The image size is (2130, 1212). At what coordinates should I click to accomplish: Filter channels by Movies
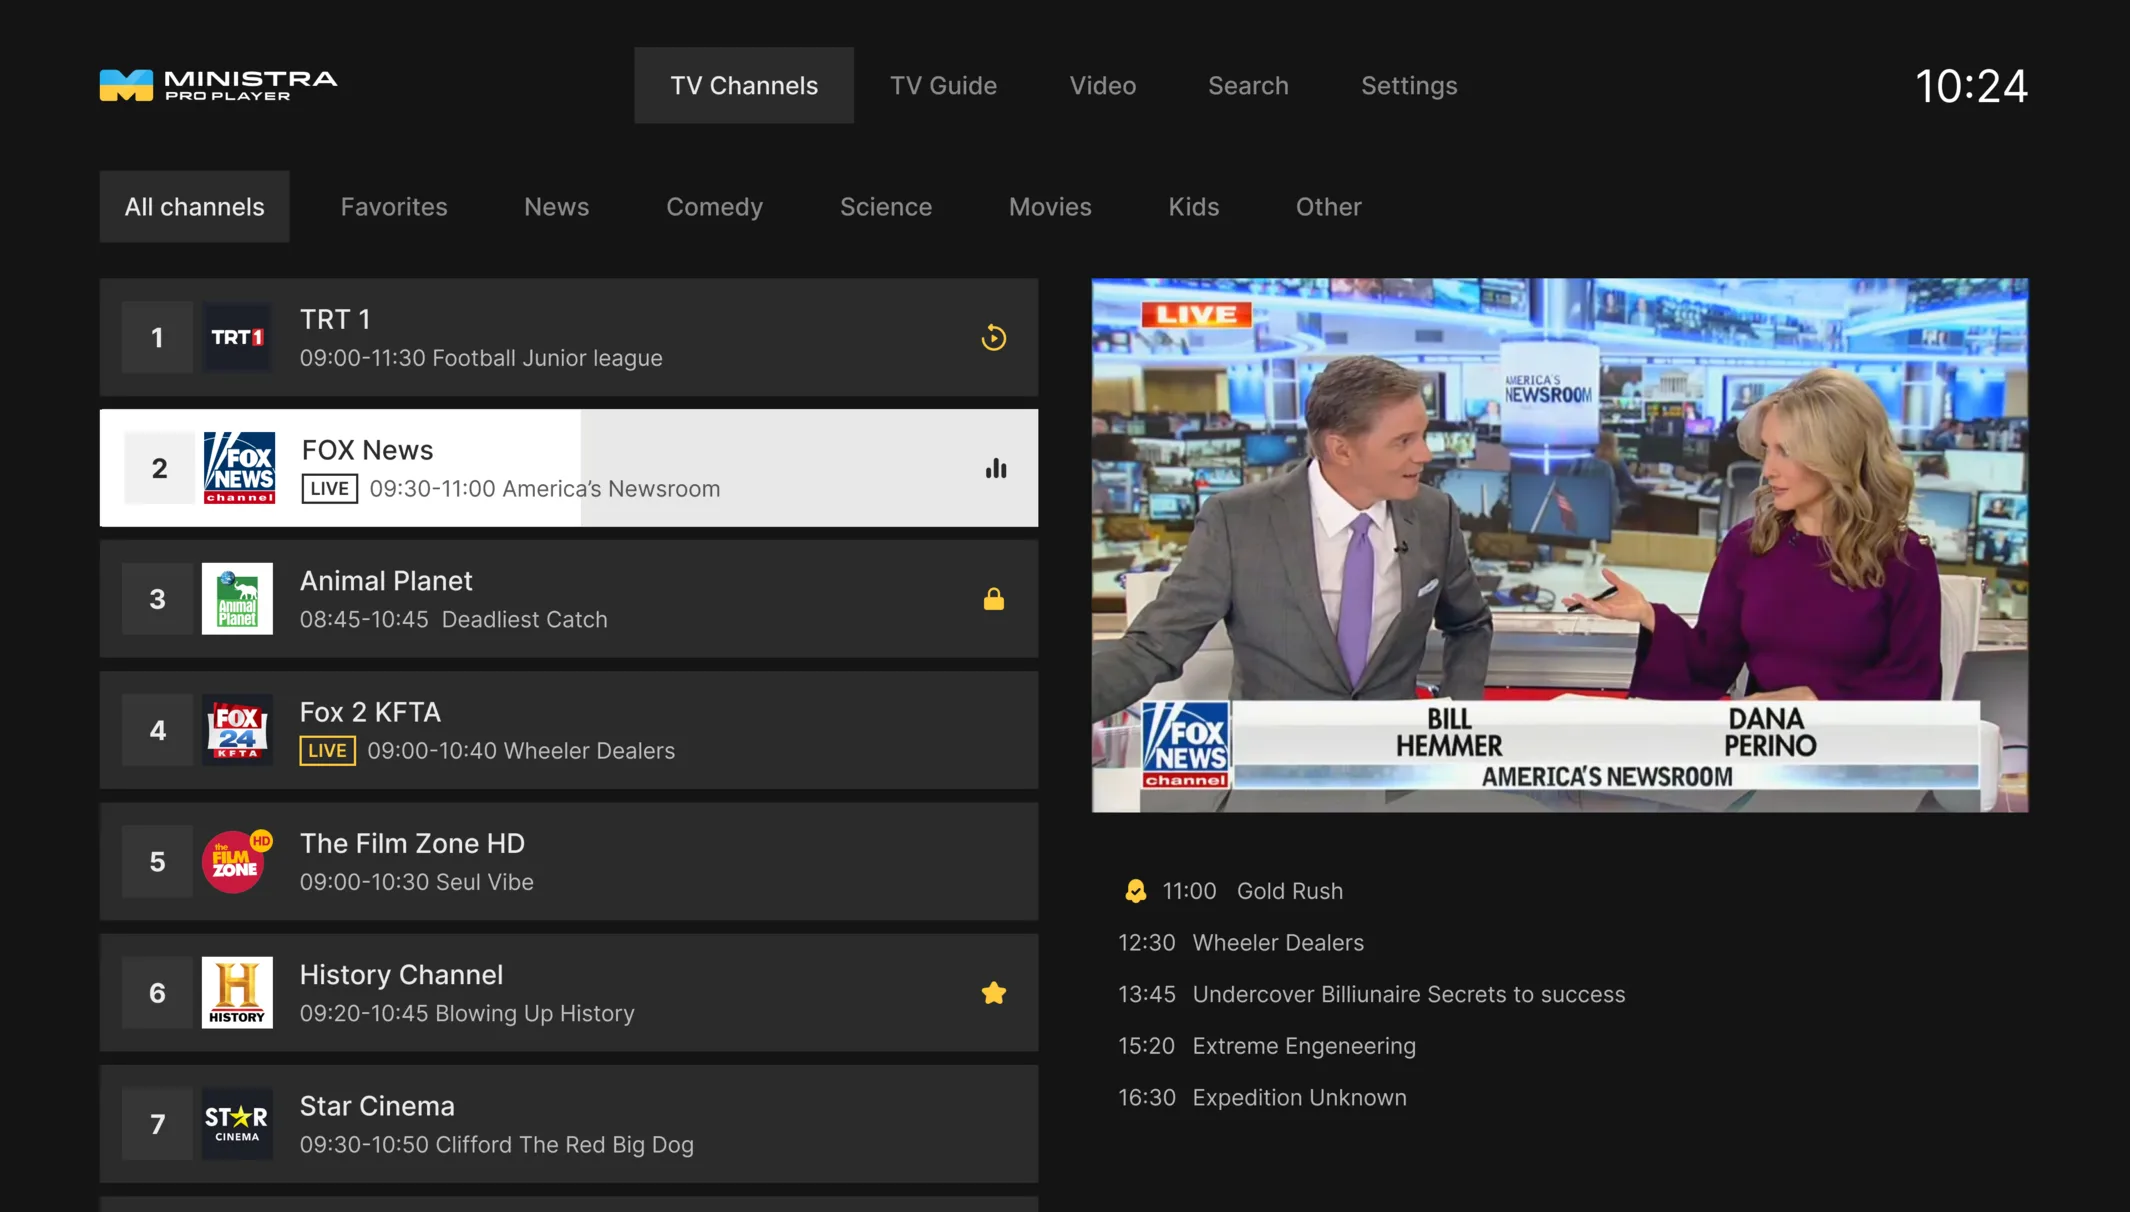pos(1050,207)
